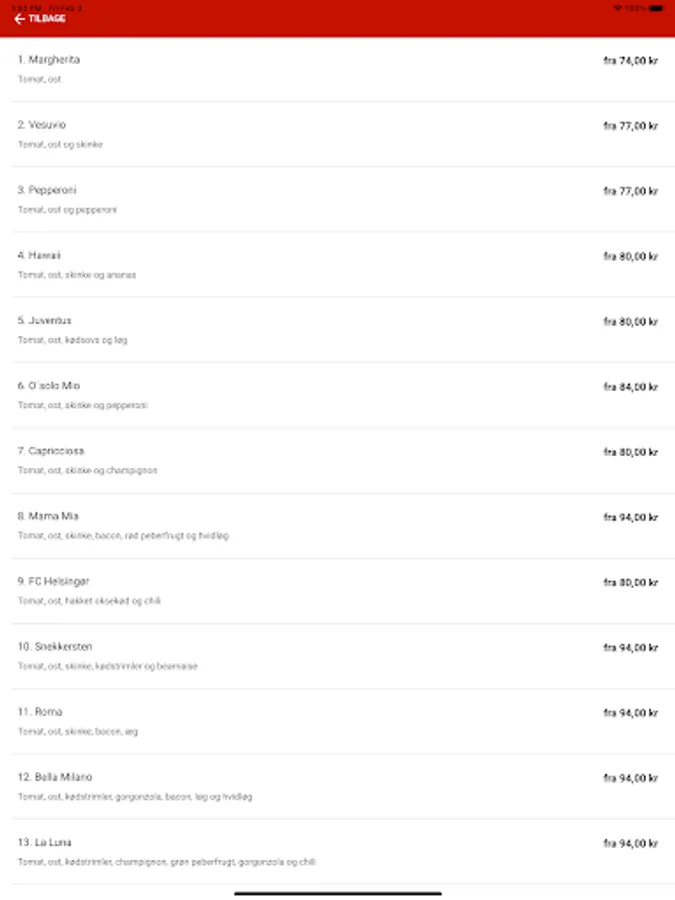Select the 2. Vesuvio menu entry
This screenshot has height=900, width=675.
click(338, 134)
